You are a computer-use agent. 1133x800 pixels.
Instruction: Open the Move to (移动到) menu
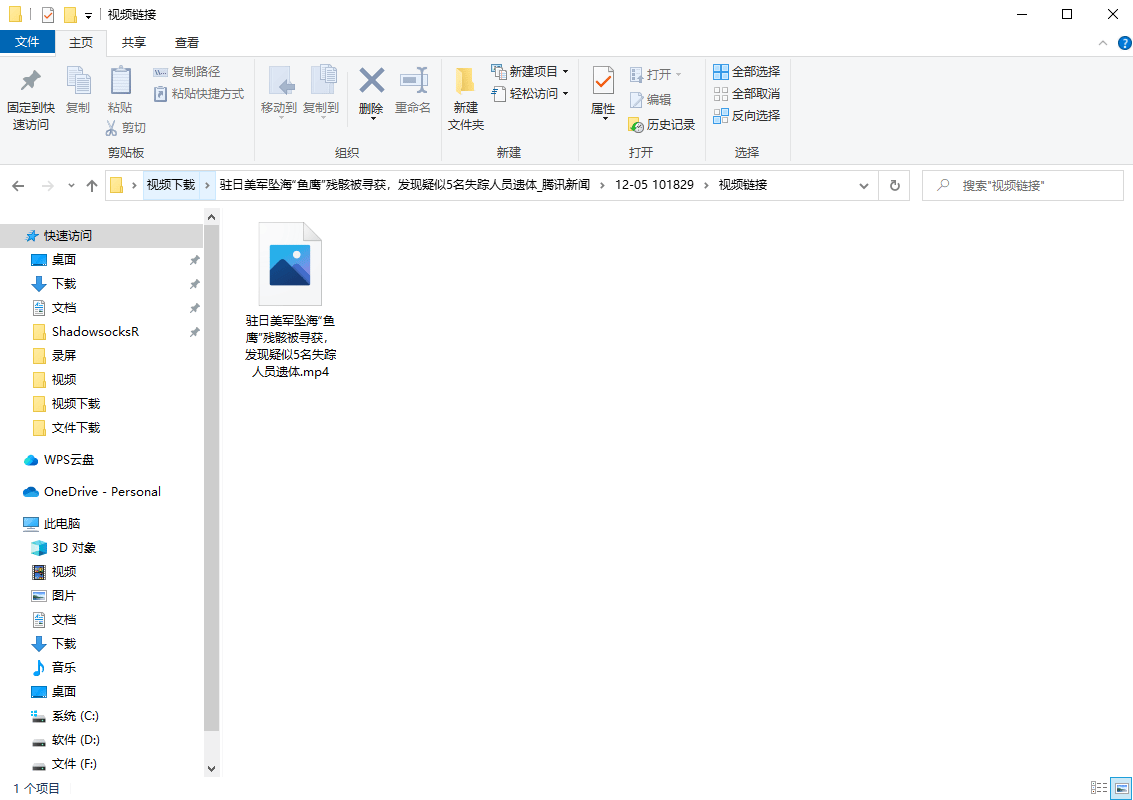click(279, 91)
